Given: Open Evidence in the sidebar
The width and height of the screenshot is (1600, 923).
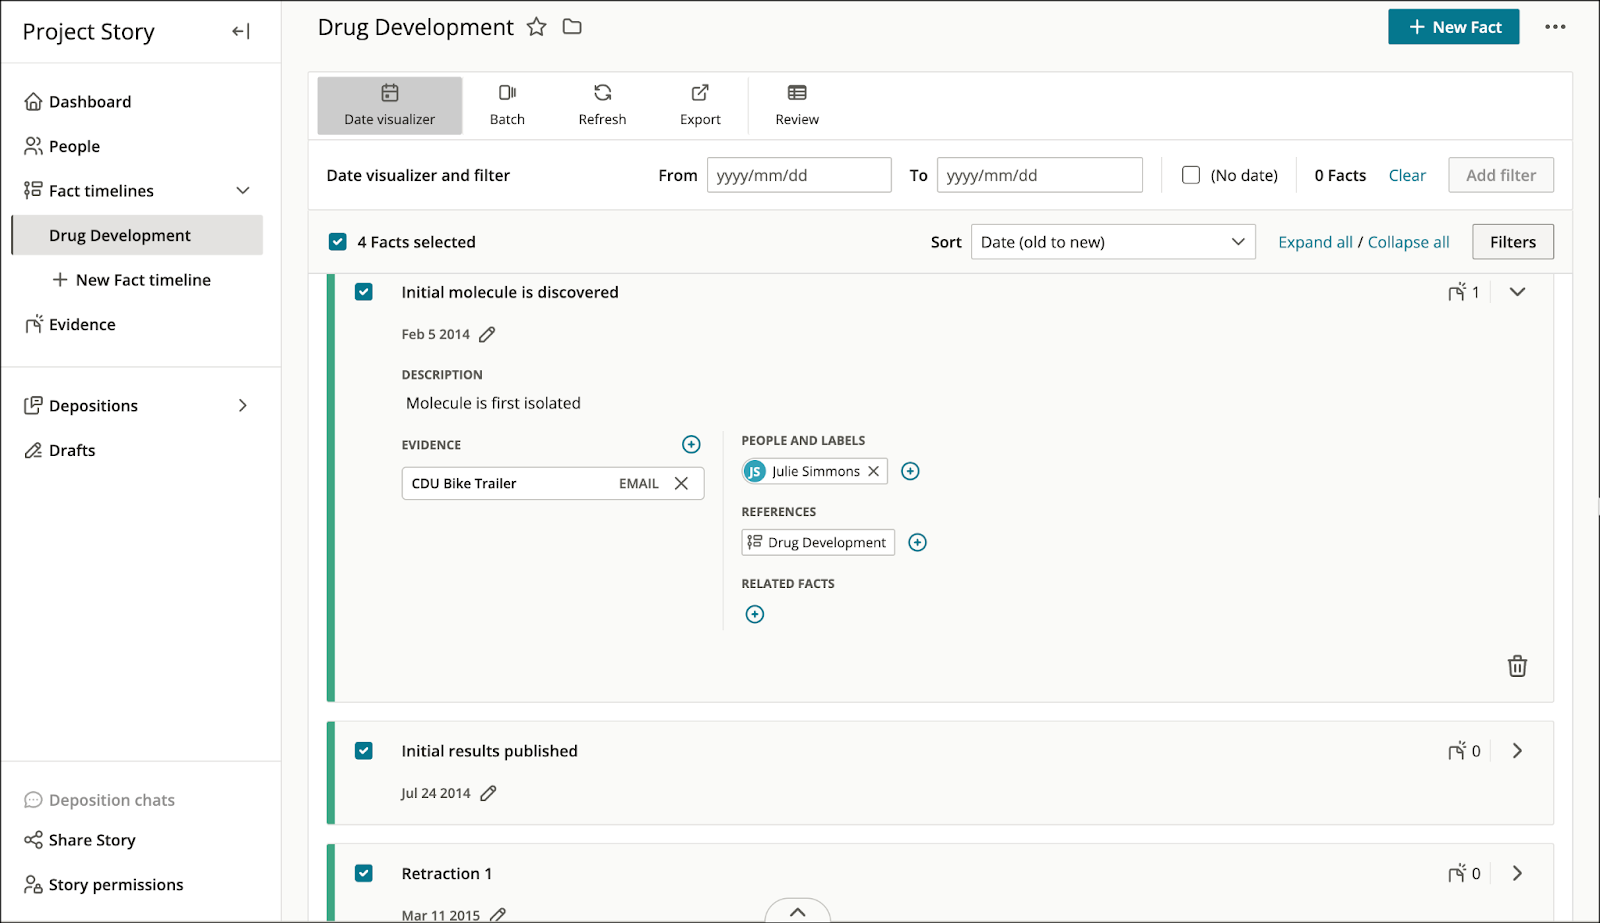Looking at the screenshot, I should pyautogui.click(x=81, y=324).
